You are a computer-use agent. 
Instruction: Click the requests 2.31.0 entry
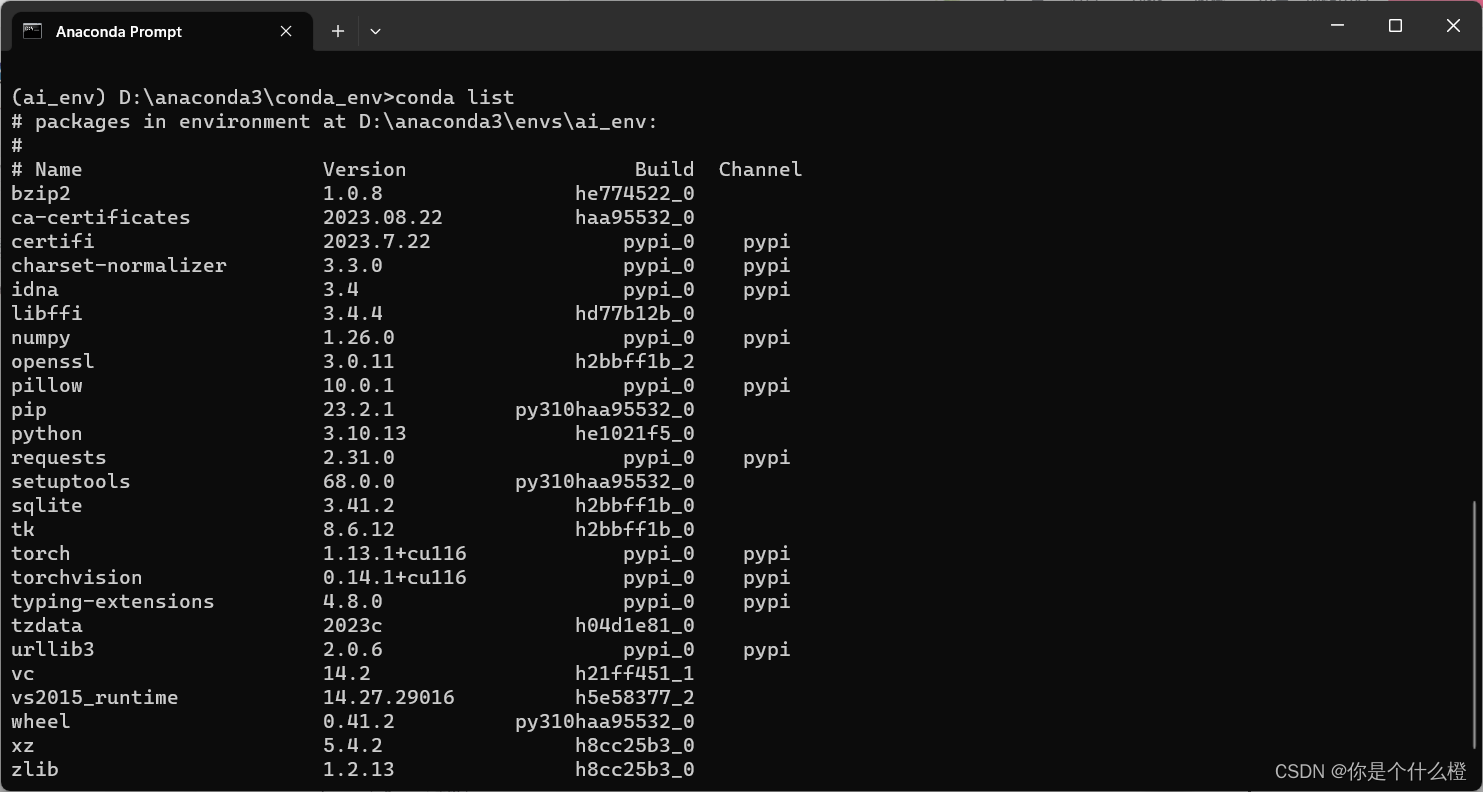pos(58,457)
